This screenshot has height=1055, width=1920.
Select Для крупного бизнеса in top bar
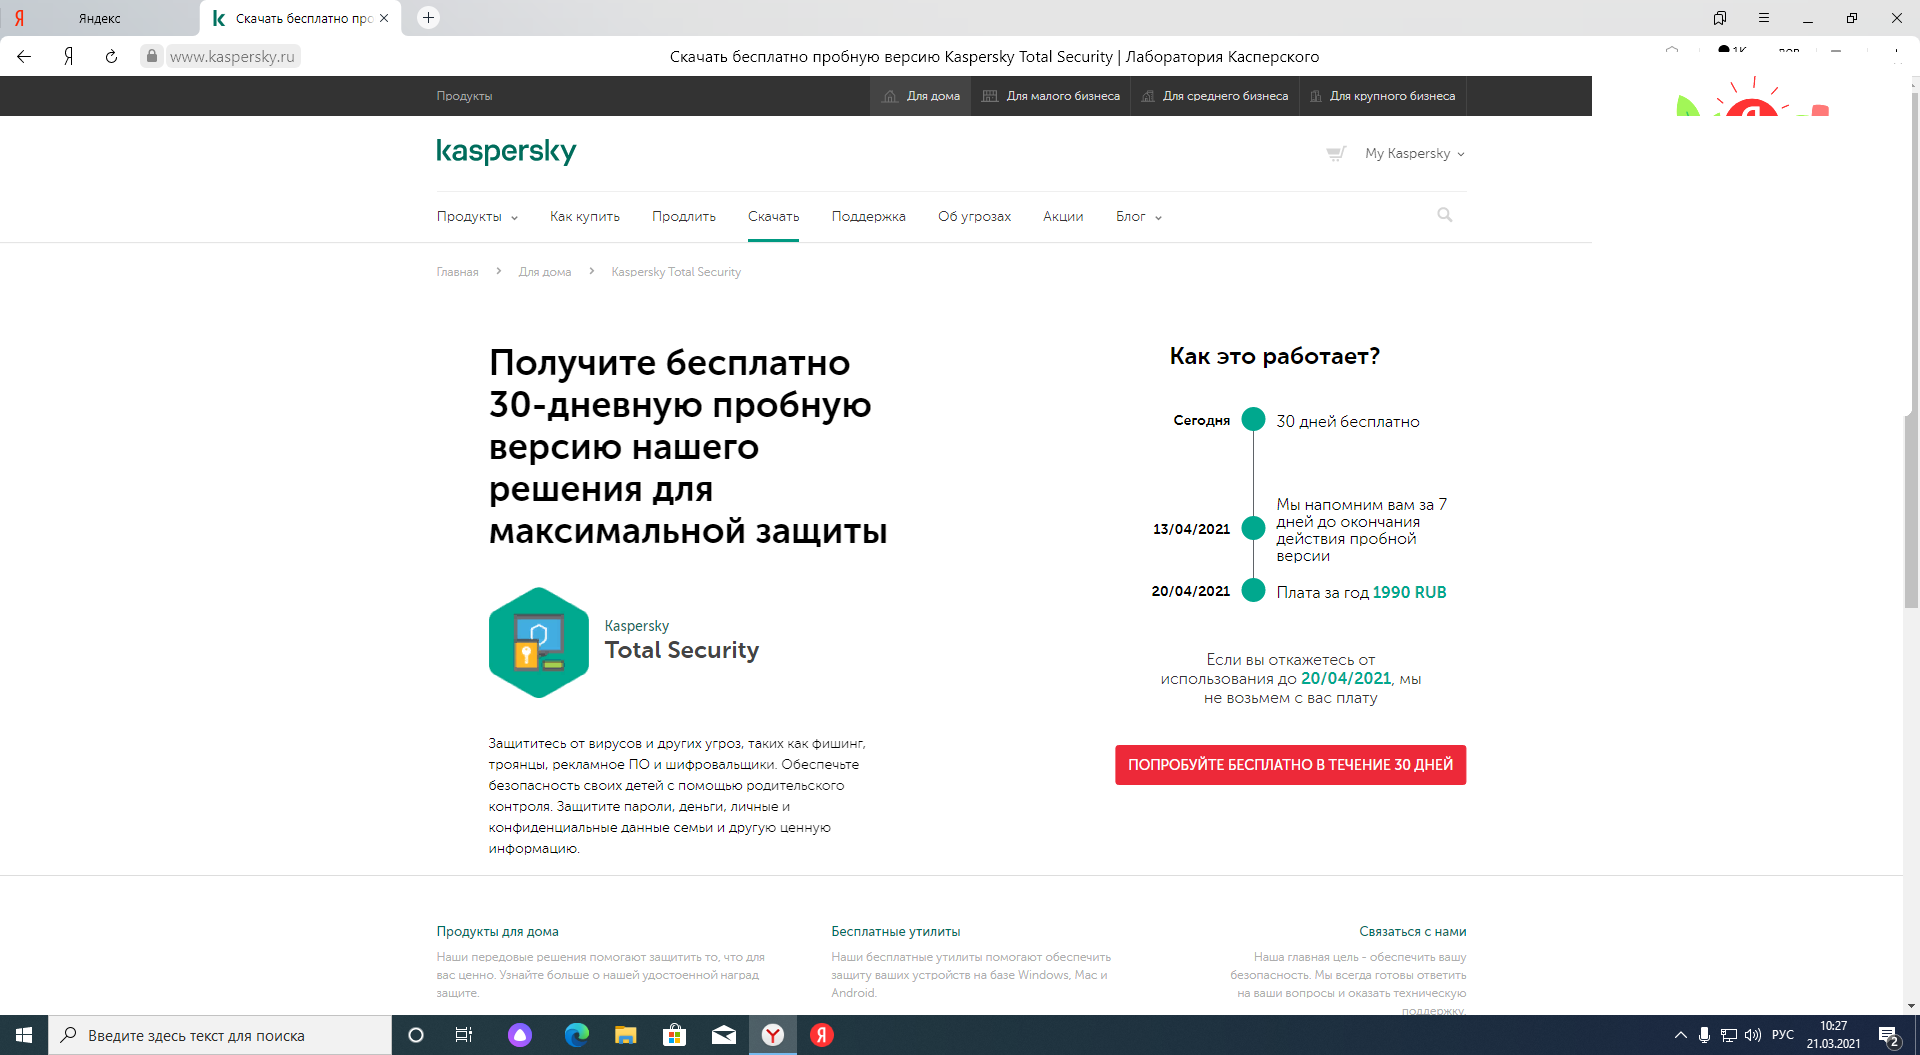1383,96
